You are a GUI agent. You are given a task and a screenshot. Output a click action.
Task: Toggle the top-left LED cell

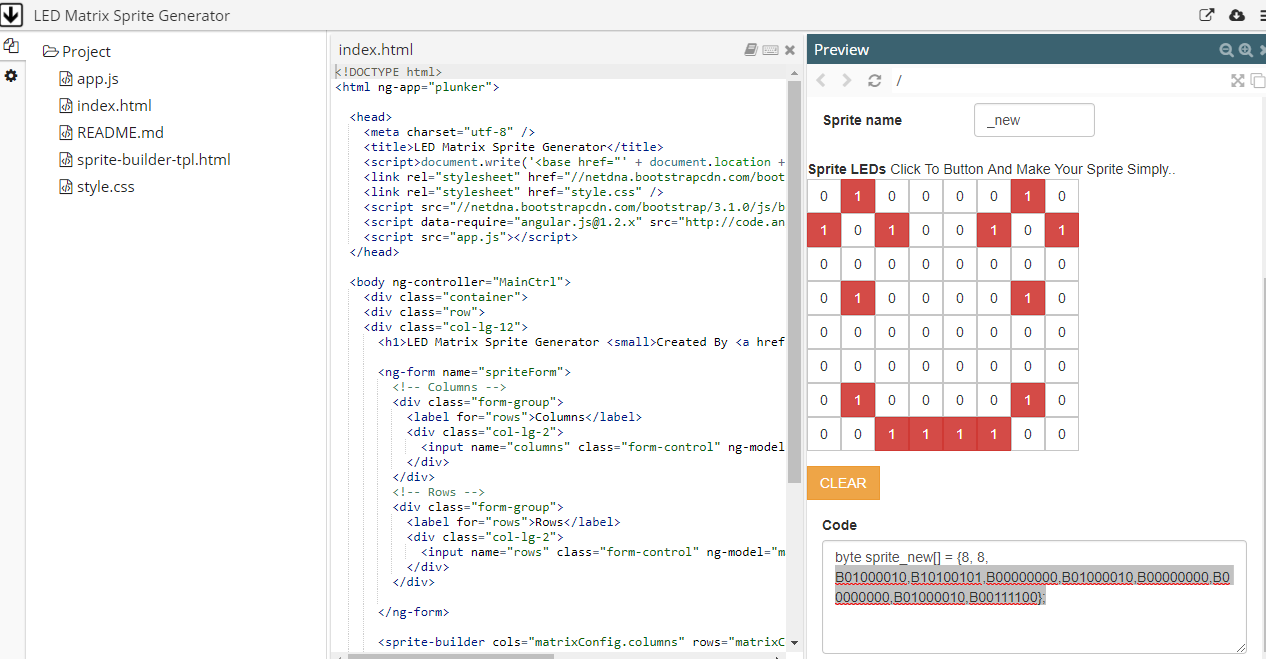(824, 196)
